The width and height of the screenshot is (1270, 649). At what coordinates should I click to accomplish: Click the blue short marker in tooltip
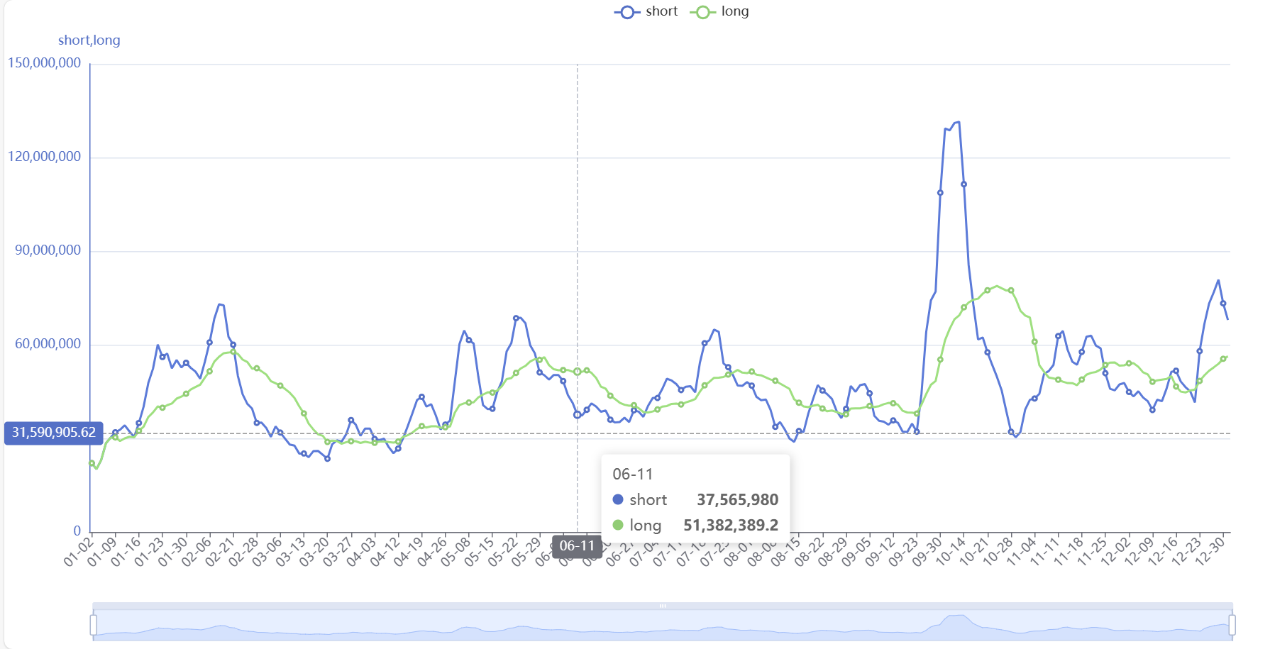[617, 500]
